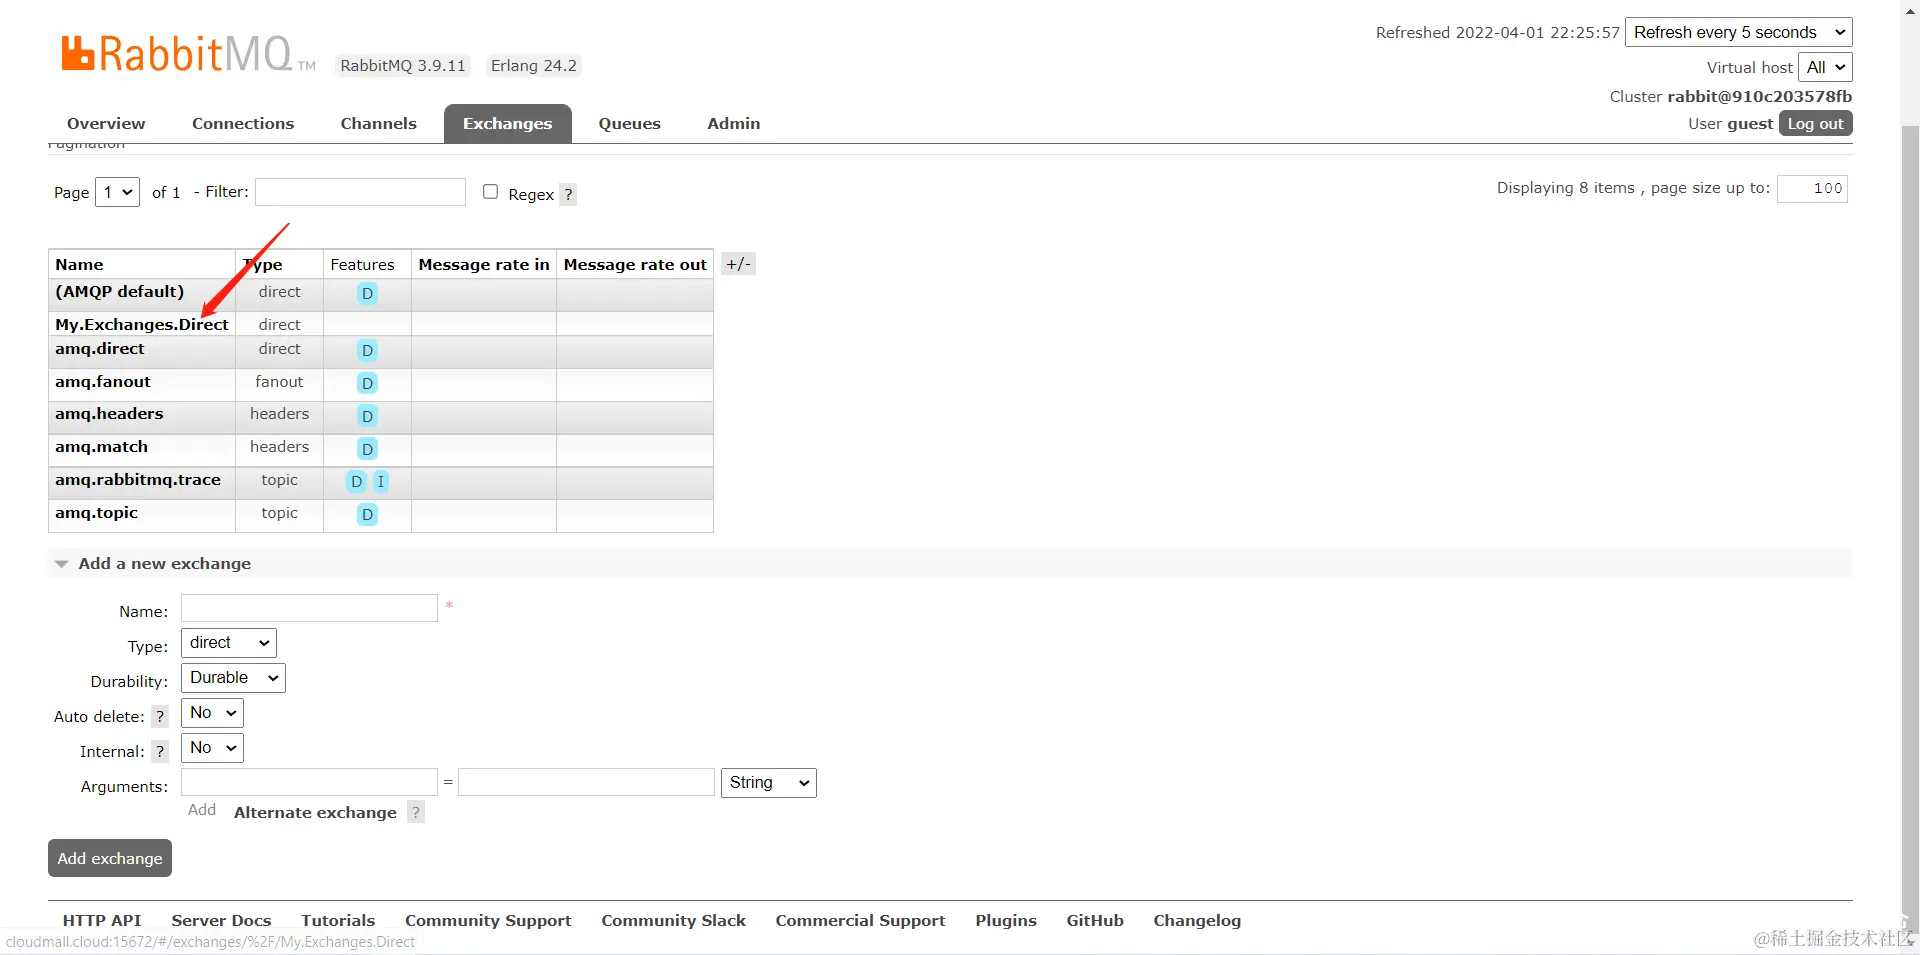Click the I internal badge for amq.rabbitmq.trace
The image size is (1920, 955).
point(380,482)
